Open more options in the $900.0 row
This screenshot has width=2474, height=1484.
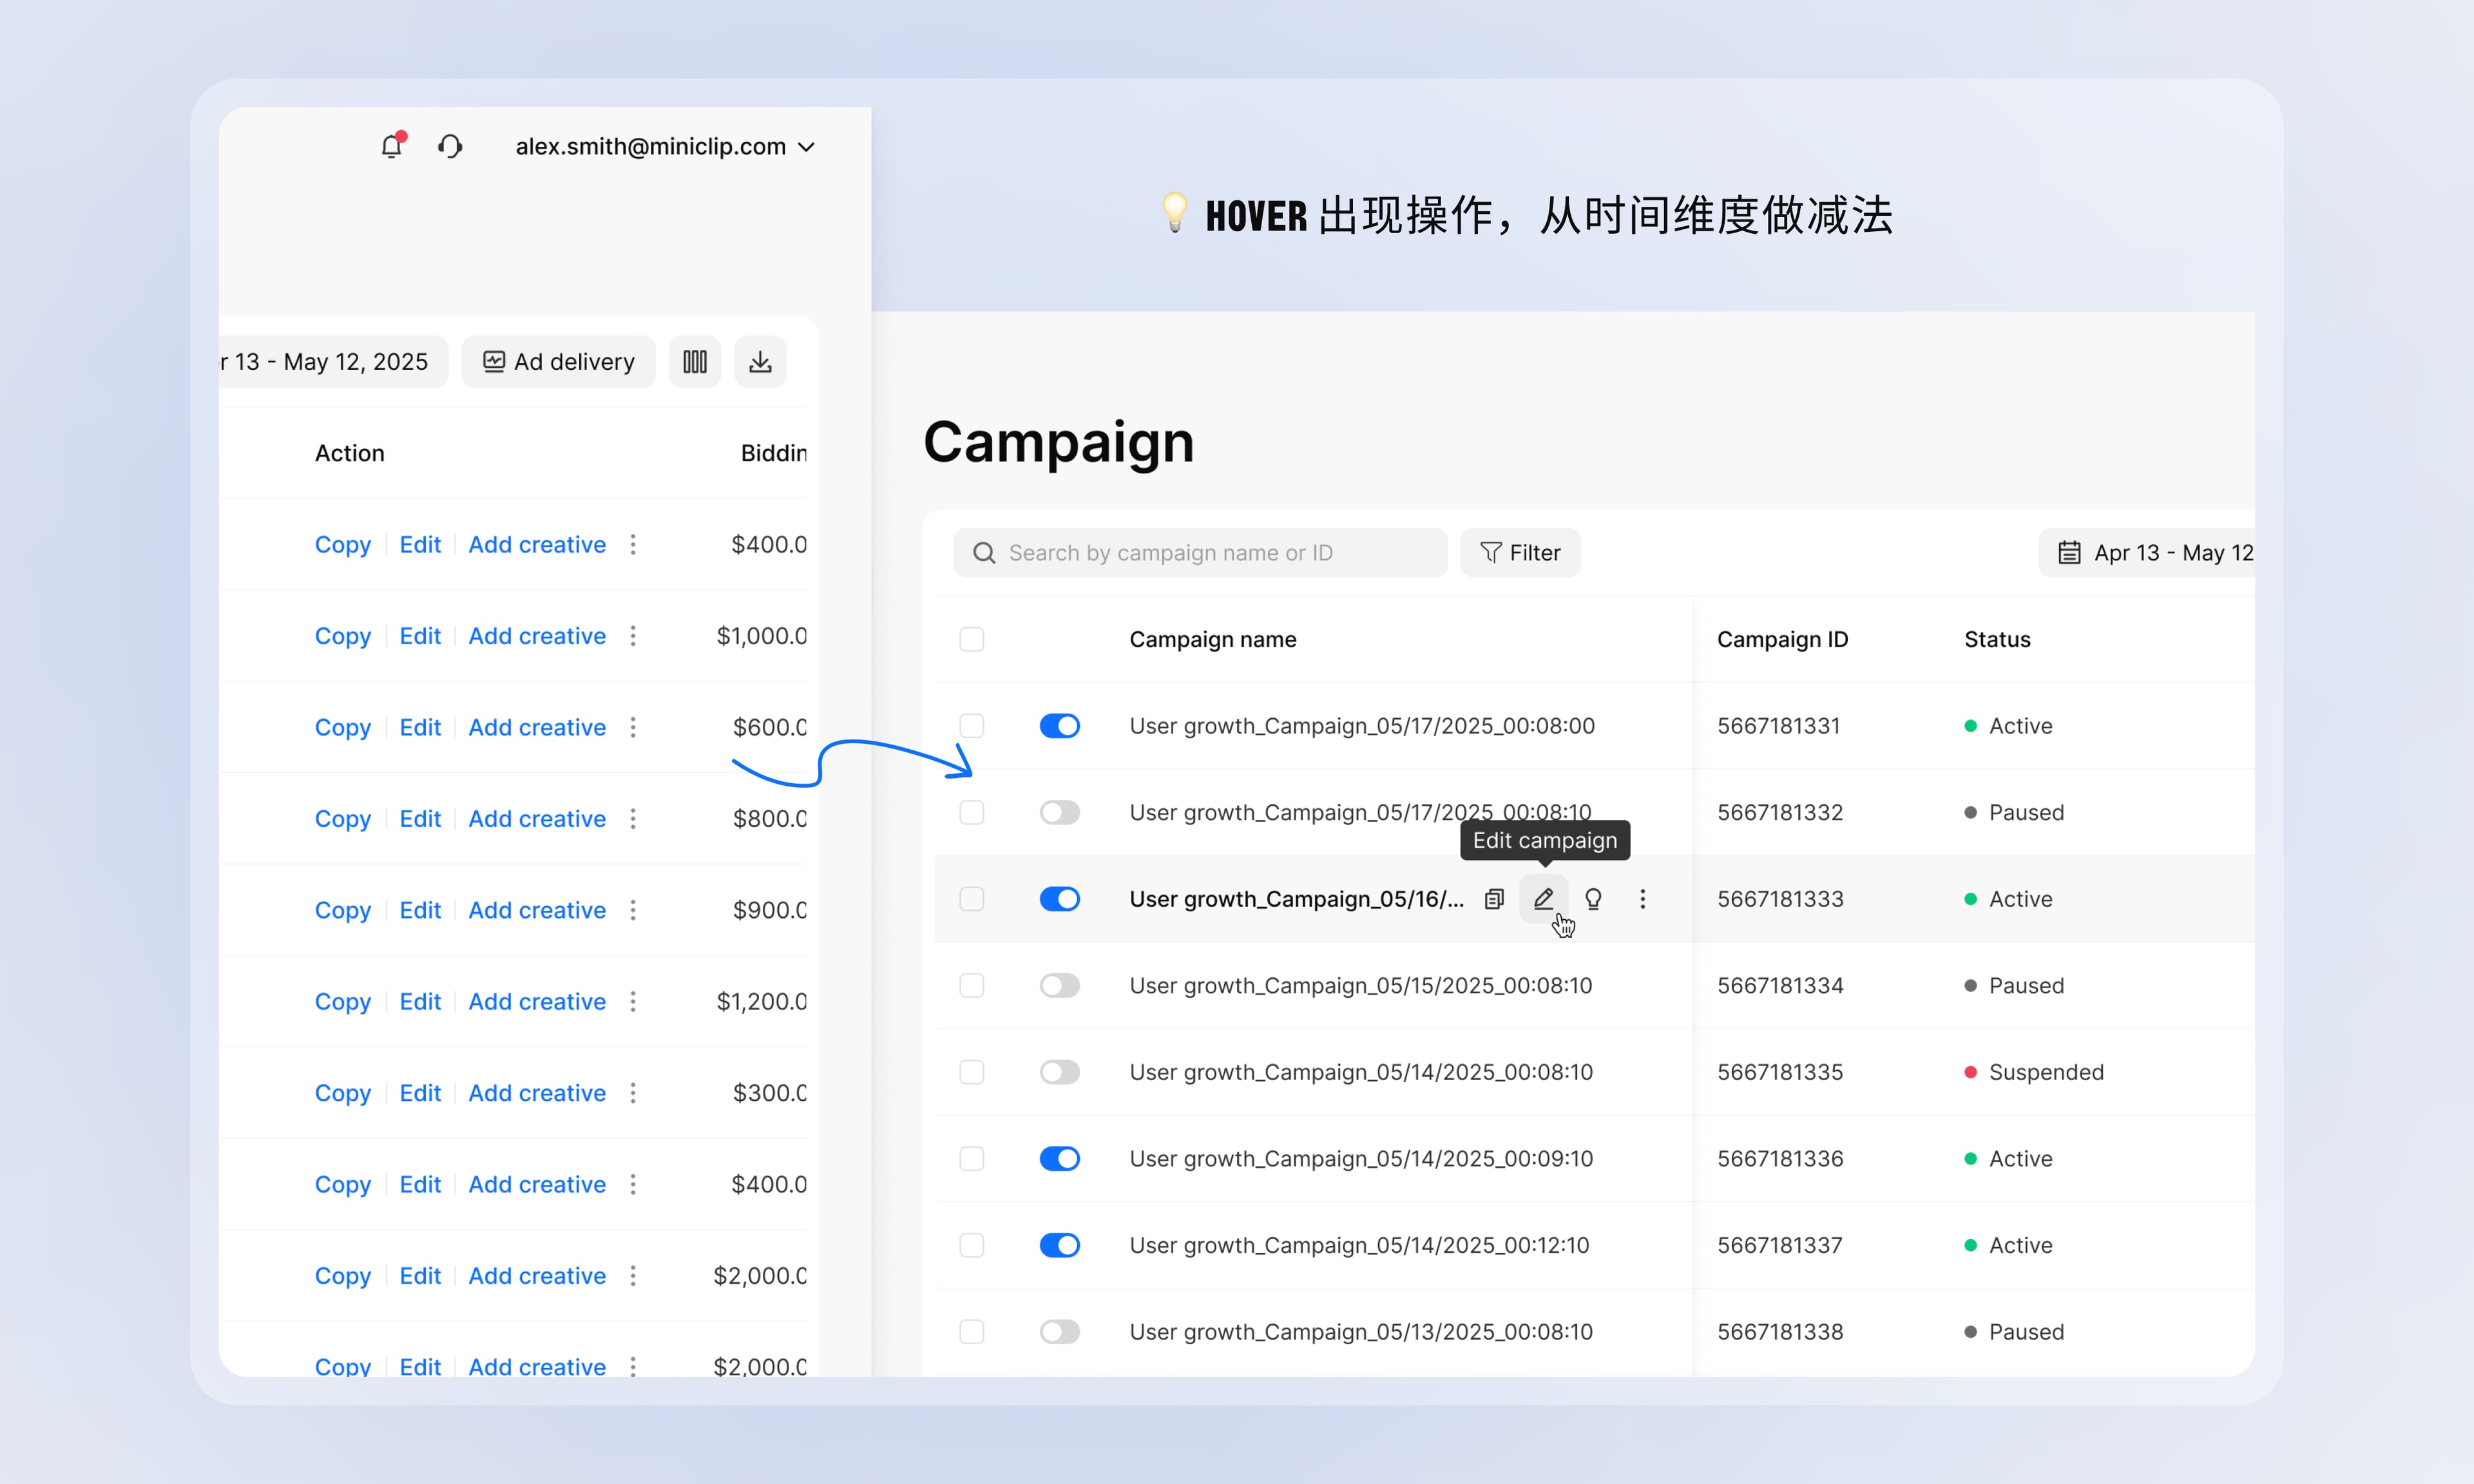(x=633, y=910)
